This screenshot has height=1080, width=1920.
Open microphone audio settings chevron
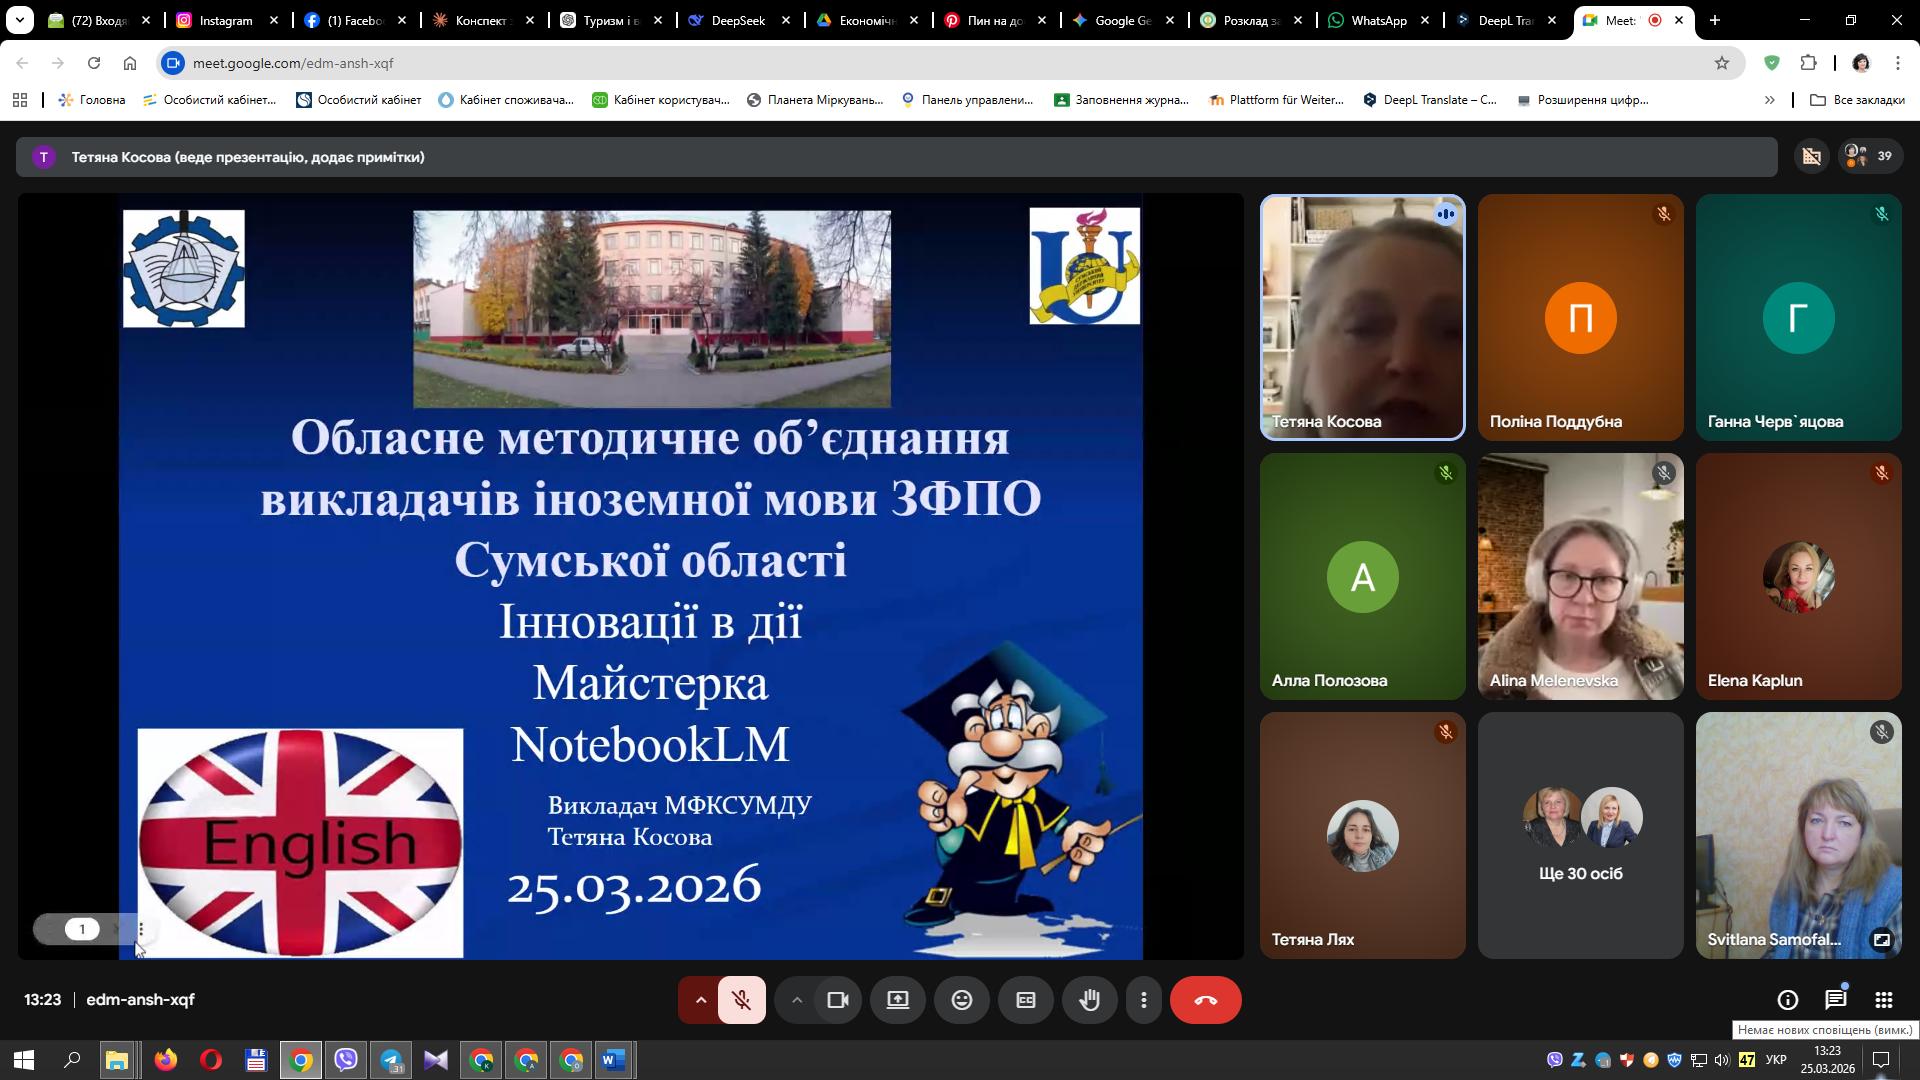coord(700,999)
